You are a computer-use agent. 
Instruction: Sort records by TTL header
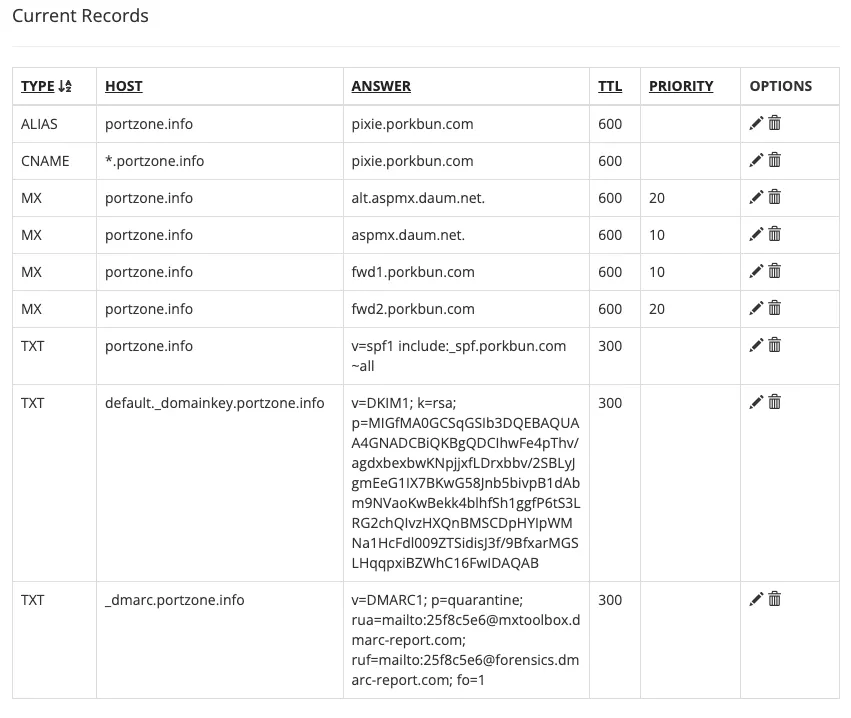[x=610, y=86]
